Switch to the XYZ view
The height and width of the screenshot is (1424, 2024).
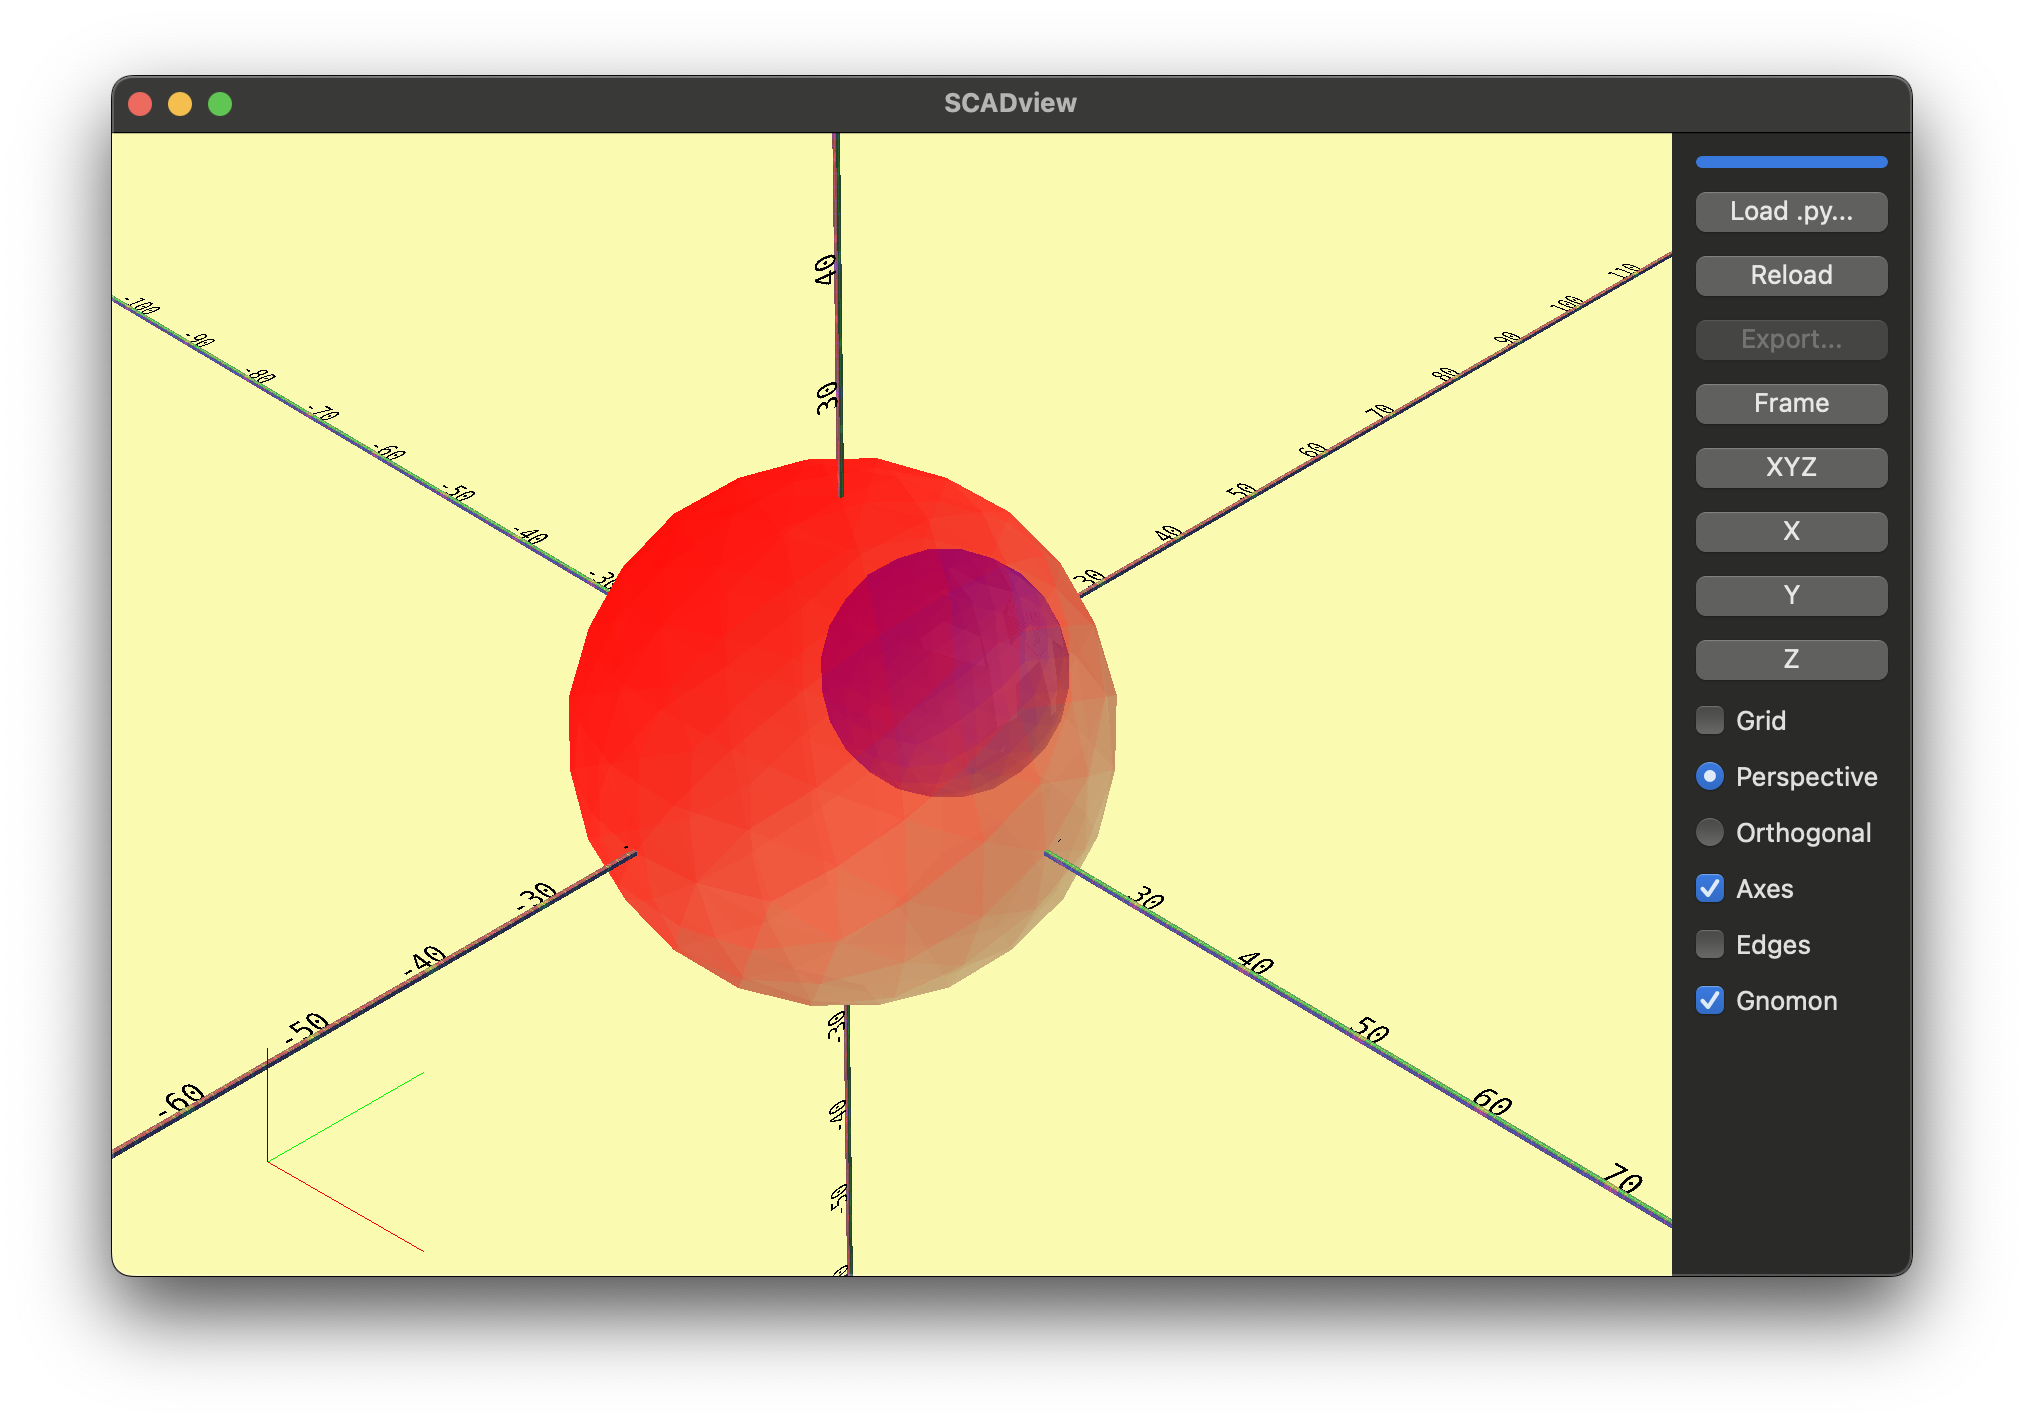(x=1790, y=468)
